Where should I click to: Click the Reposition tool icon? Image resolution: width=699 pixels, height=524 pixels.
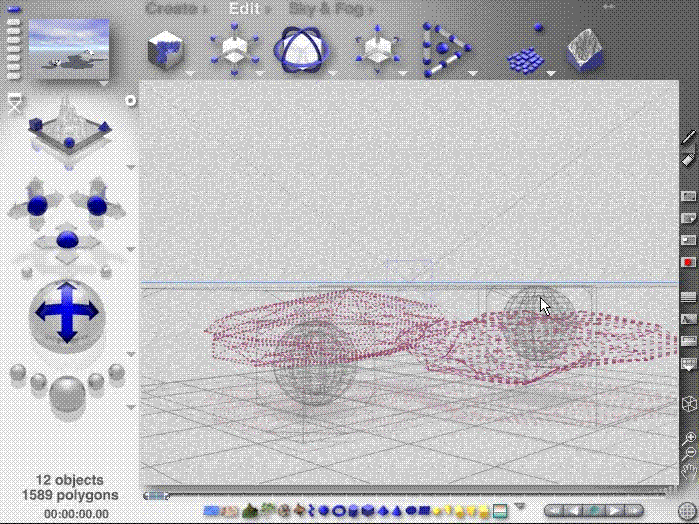click(x=377, y=48)
